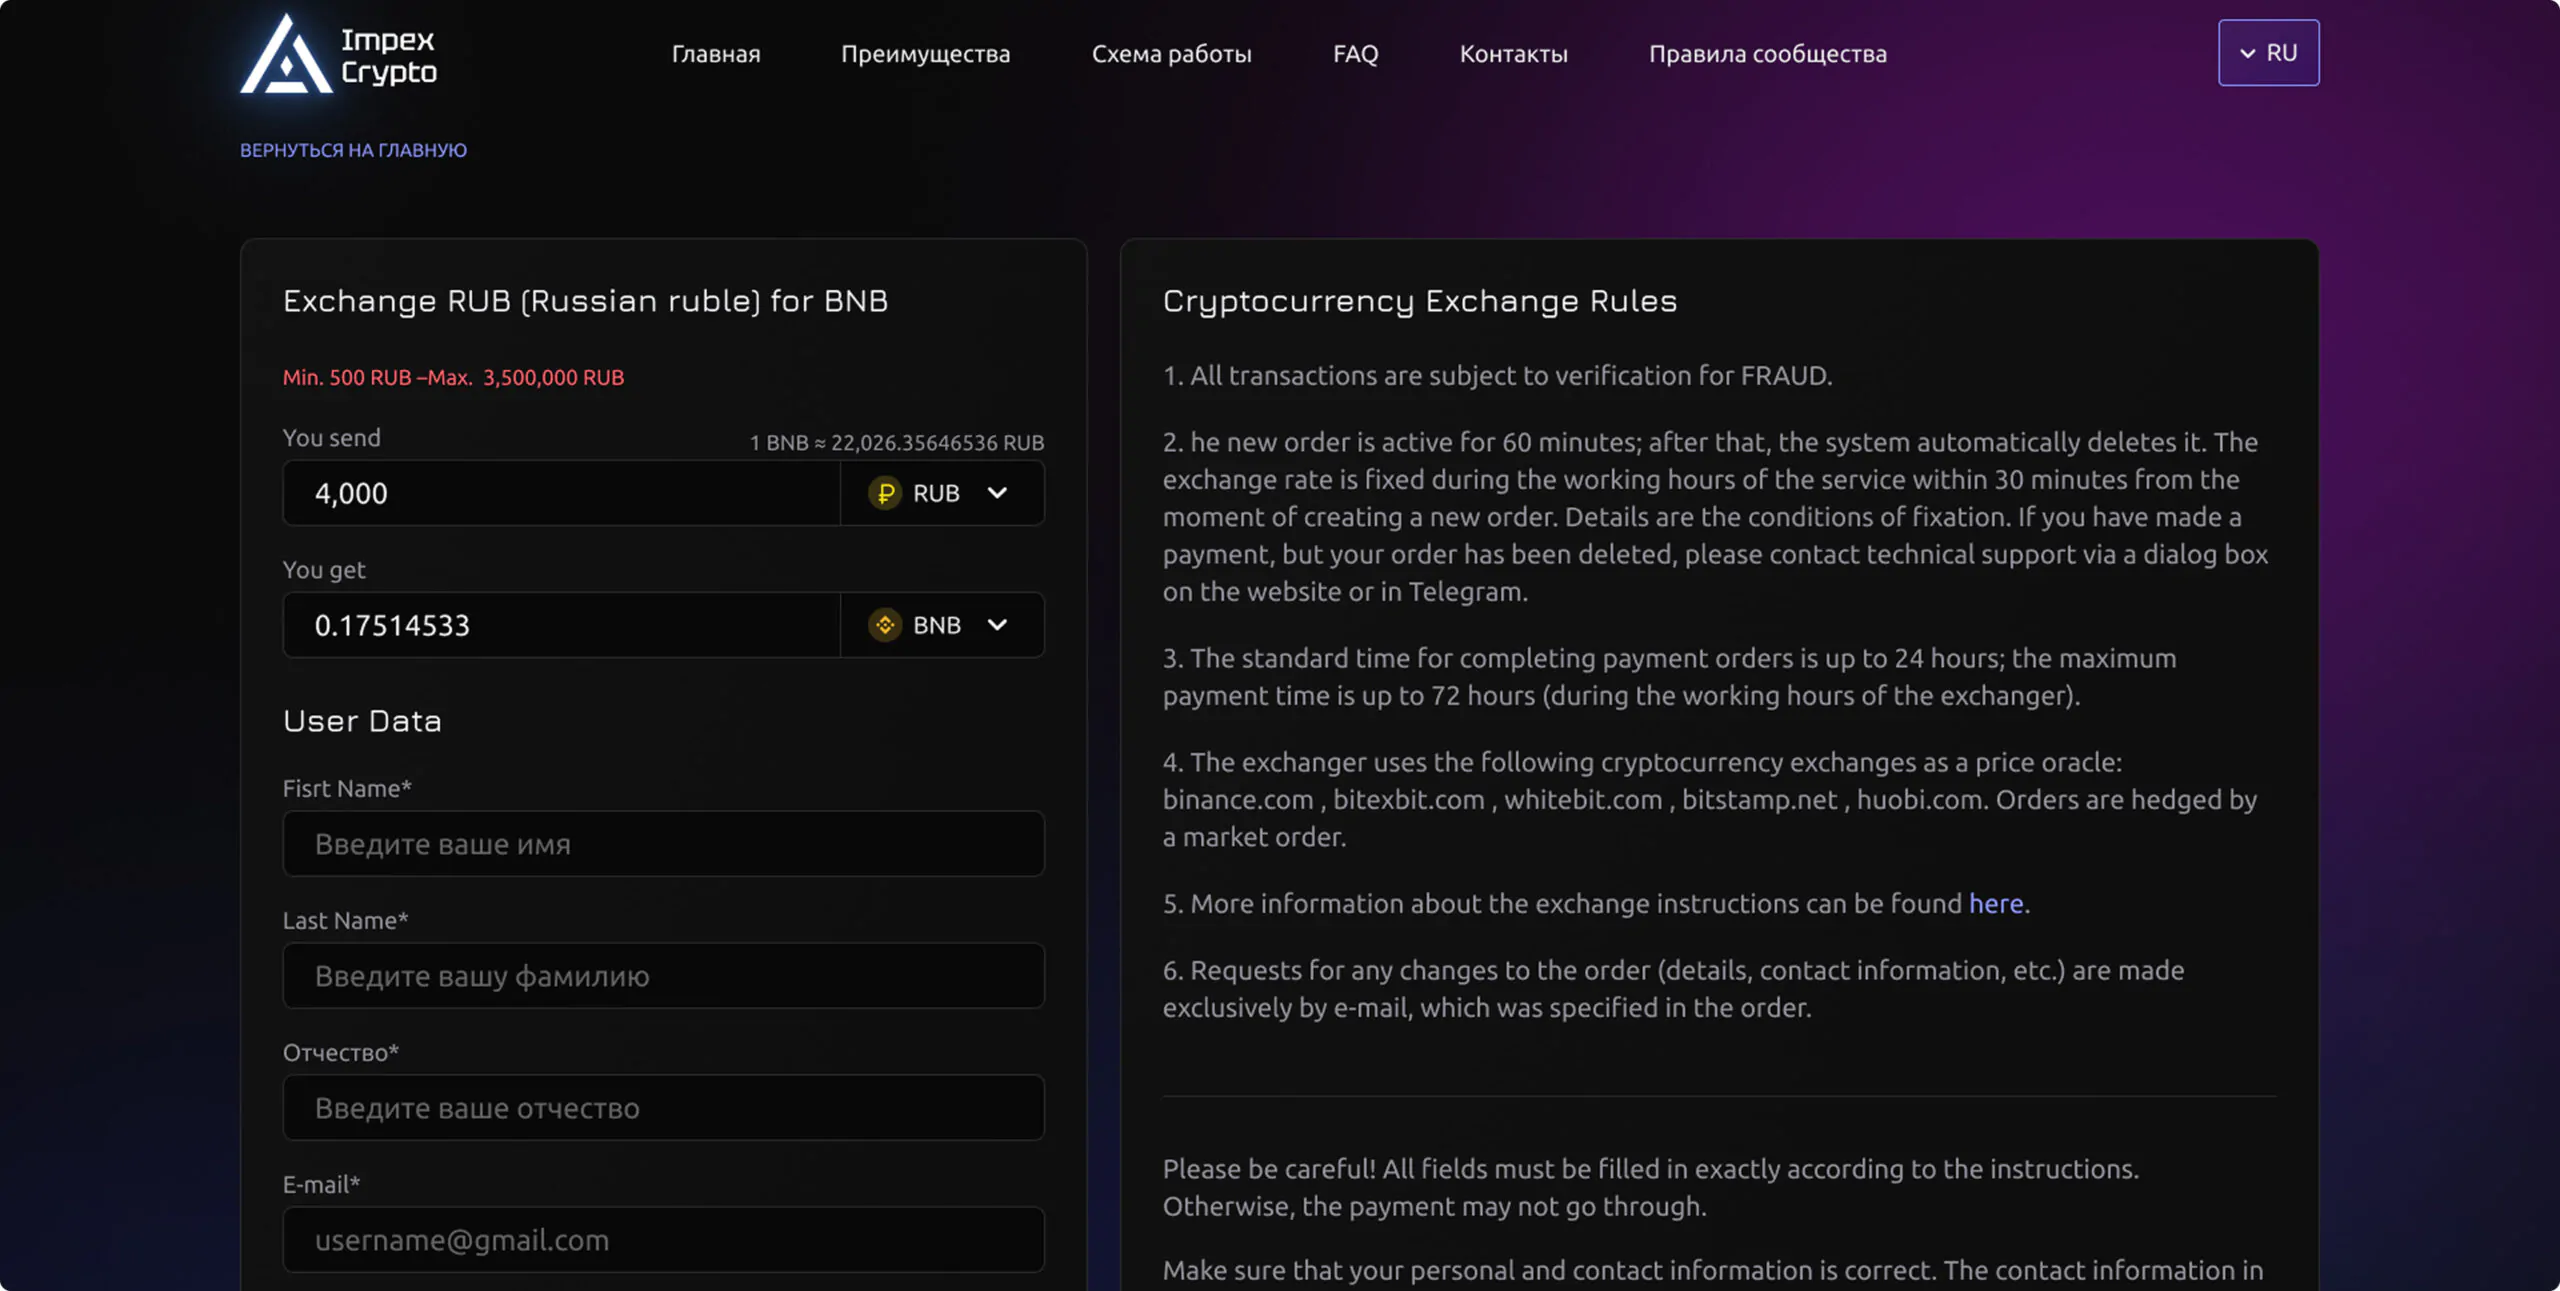Click the Last Name input field
This screenshot has height=1291, width=2560.
(x=664, y=976)
